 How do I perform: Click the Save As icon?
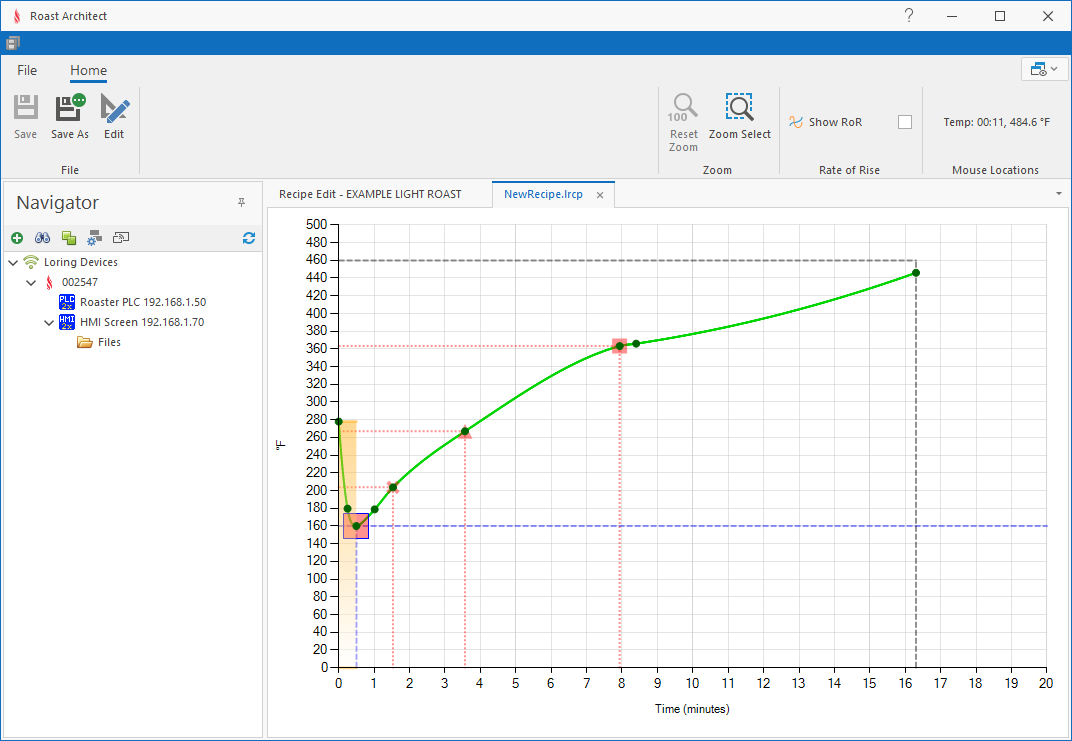click(x=70, y=108)
